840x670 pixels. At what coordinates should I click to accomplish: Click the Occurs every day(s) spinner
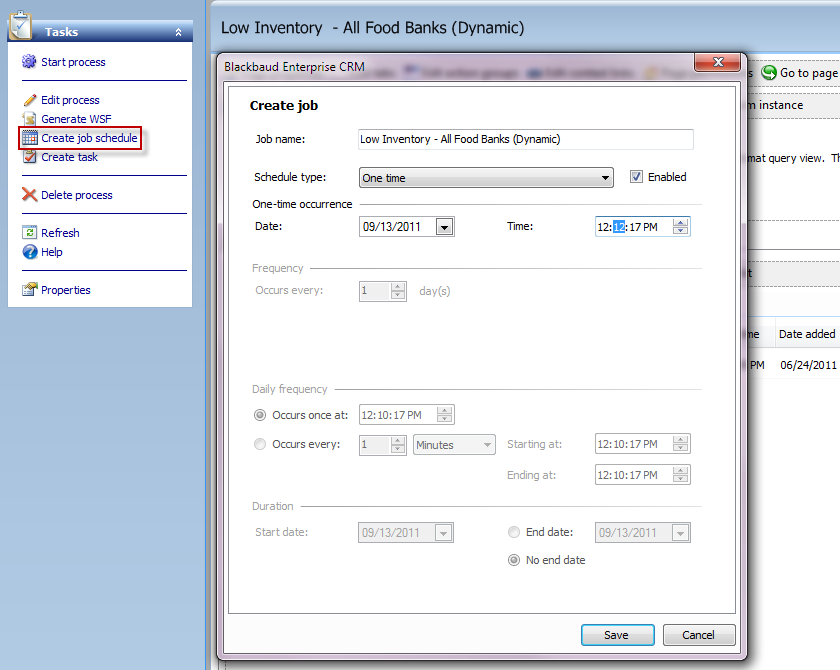click(x=398, y=291)
